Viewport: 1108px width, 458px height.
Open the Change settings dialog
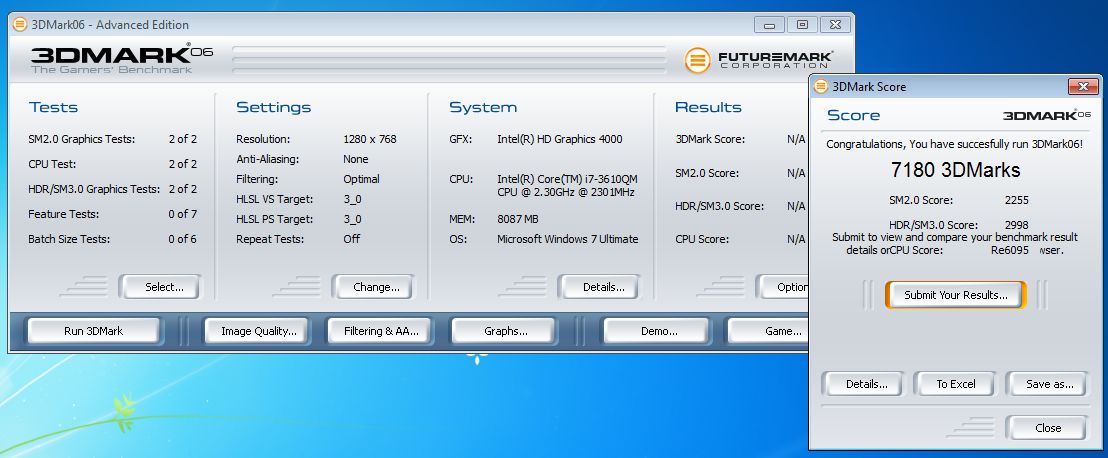pyautogui.click(x=373, y=287)
